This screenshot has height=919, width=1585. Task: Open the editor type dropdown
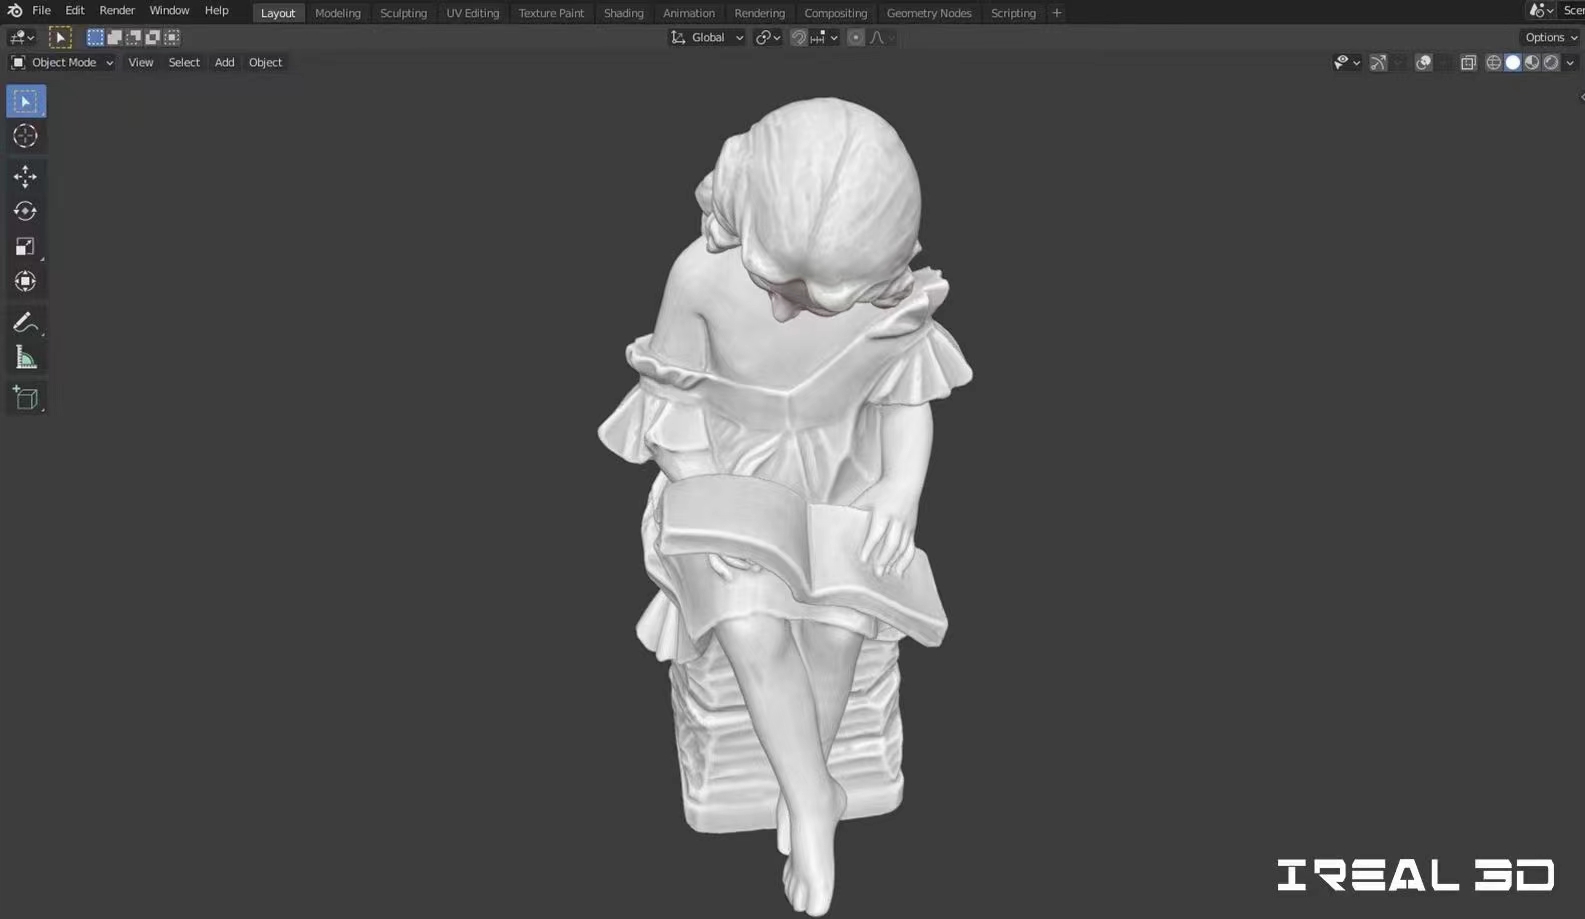[x=22, y=37]
